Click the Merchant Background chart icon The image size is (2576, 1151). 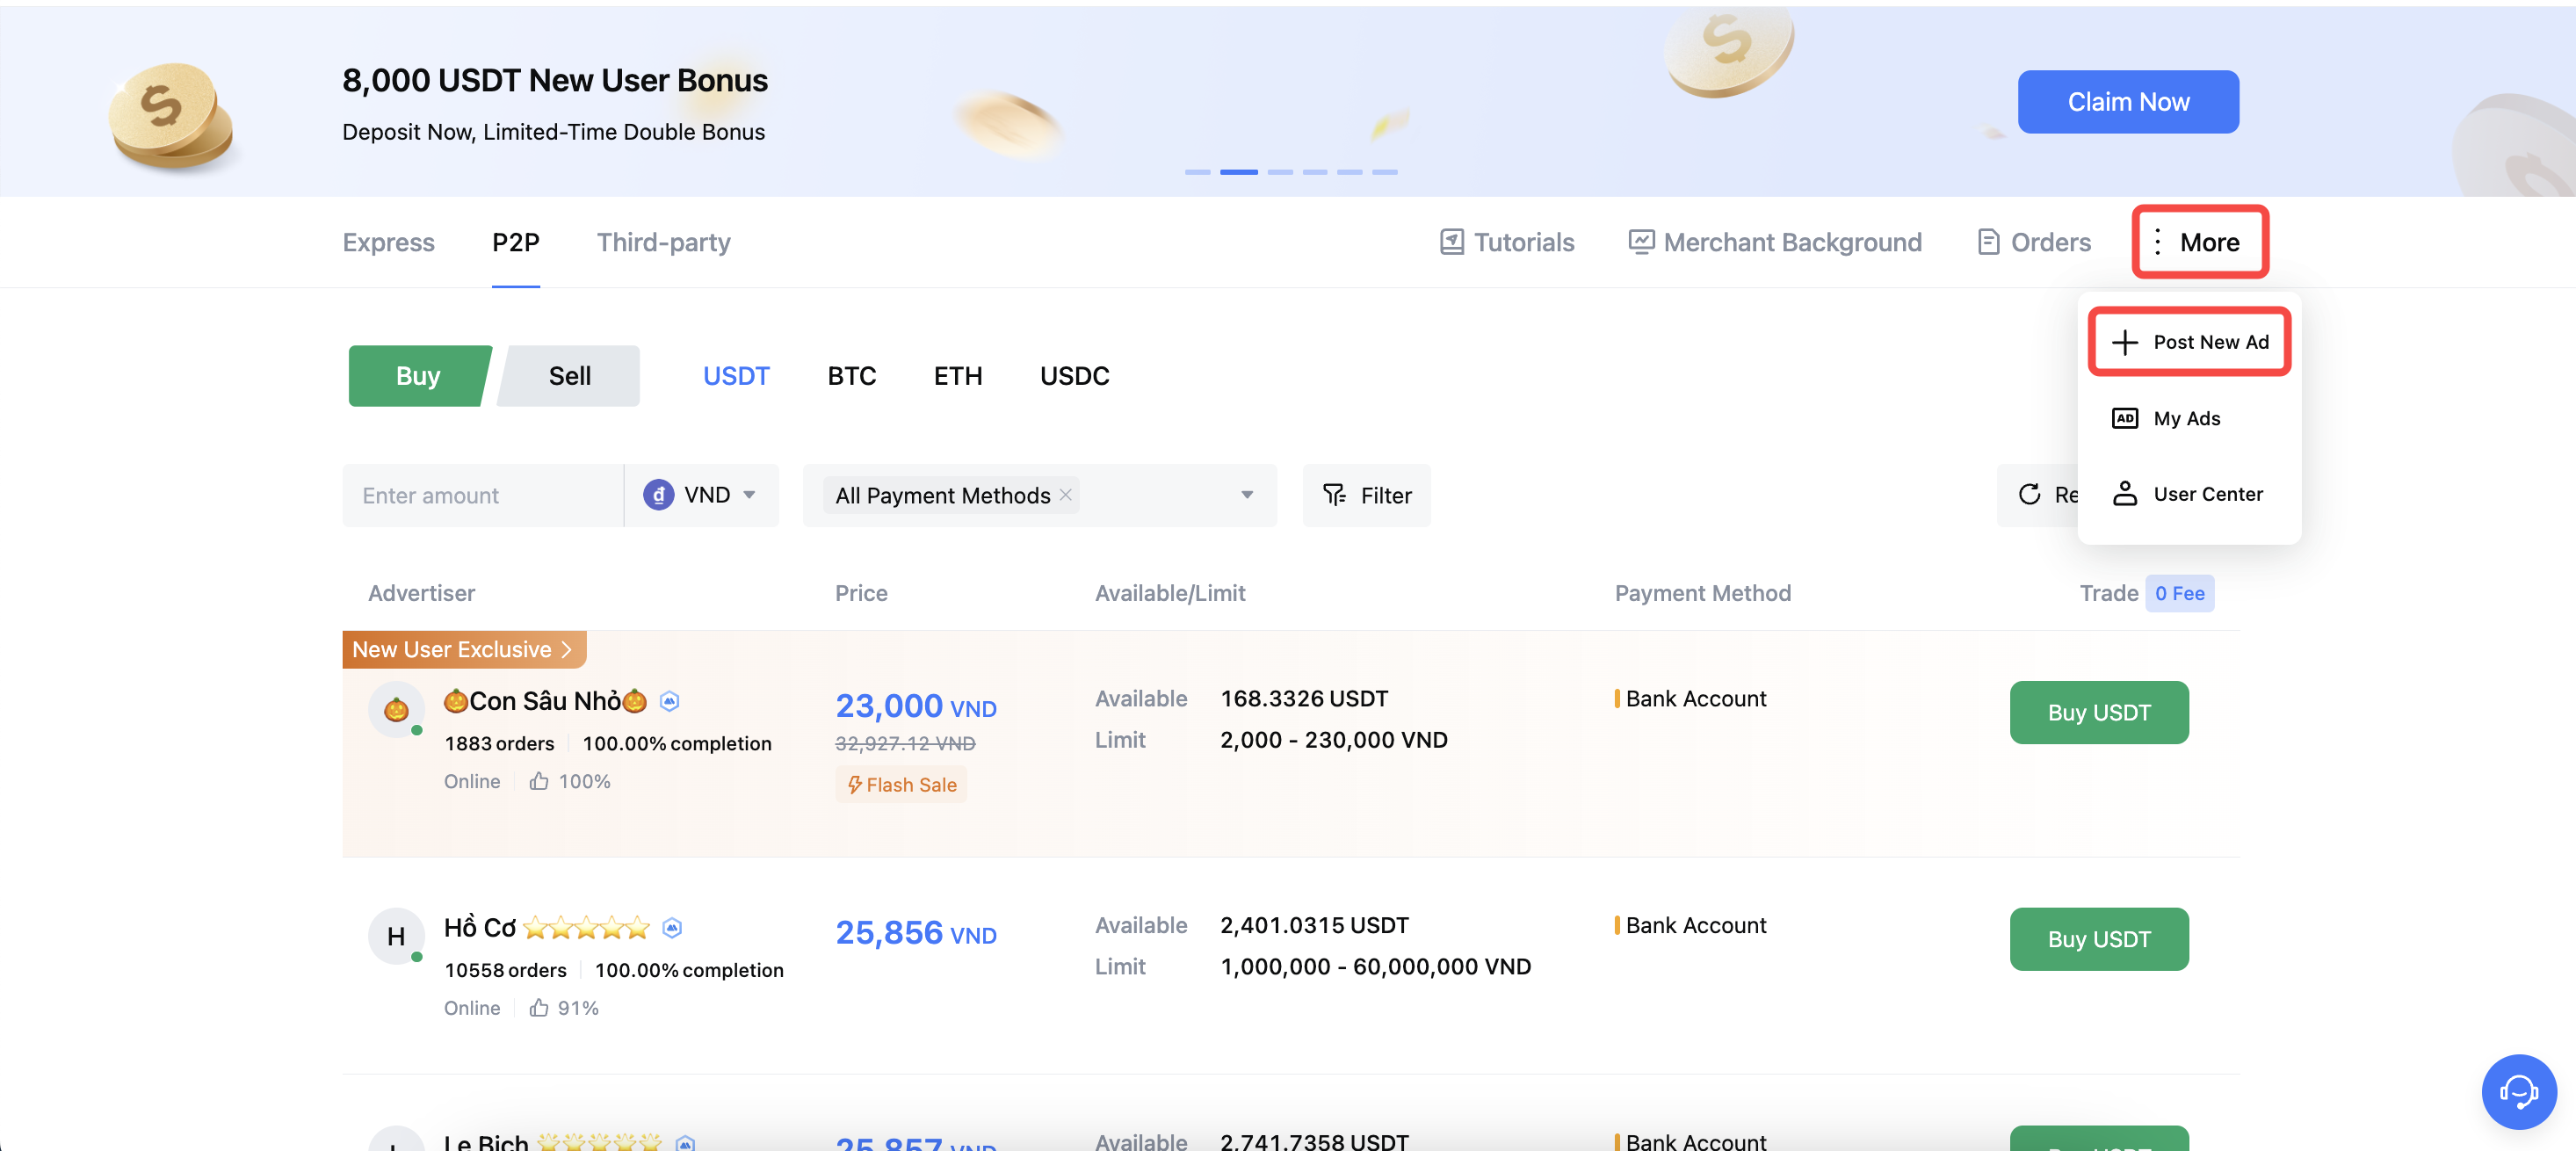[1640, 242]
